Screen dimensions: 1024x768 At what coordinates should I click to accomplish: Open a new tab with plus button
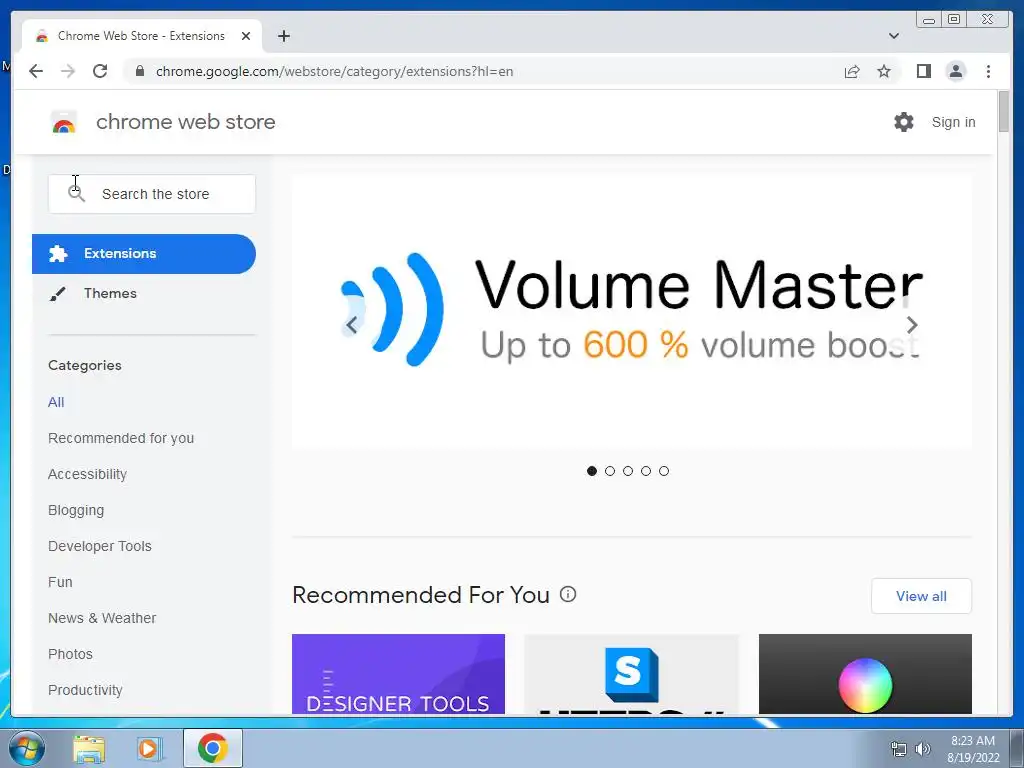point(283,36)
